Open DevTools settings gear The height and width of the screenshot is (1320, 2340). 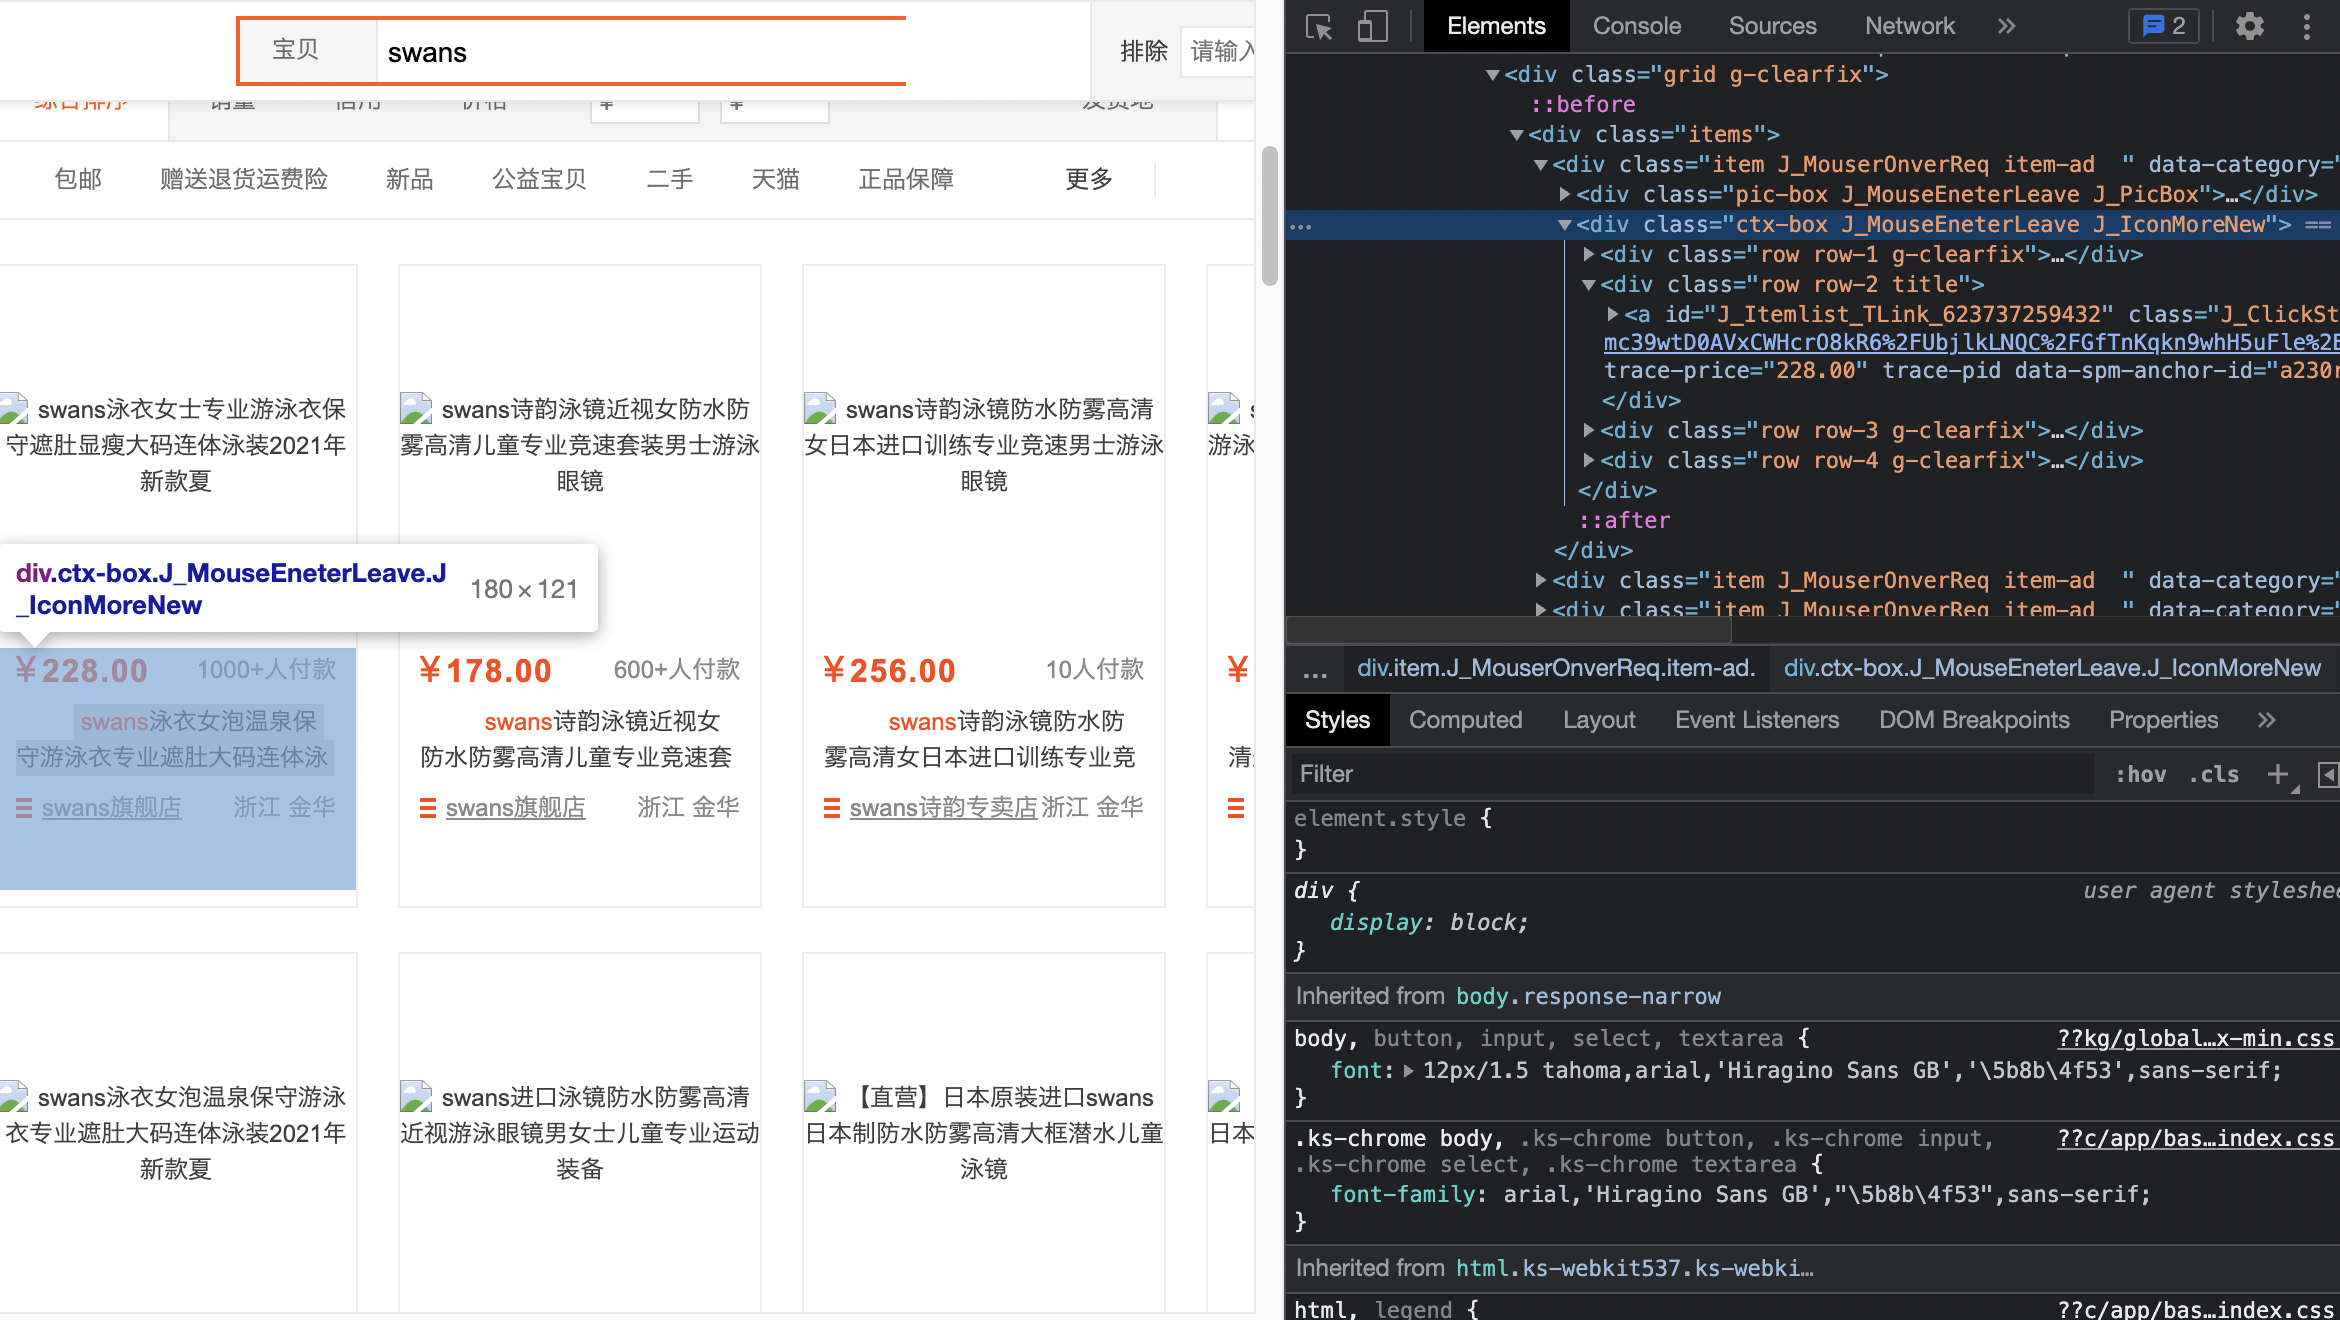click(x=2250, y=26)
